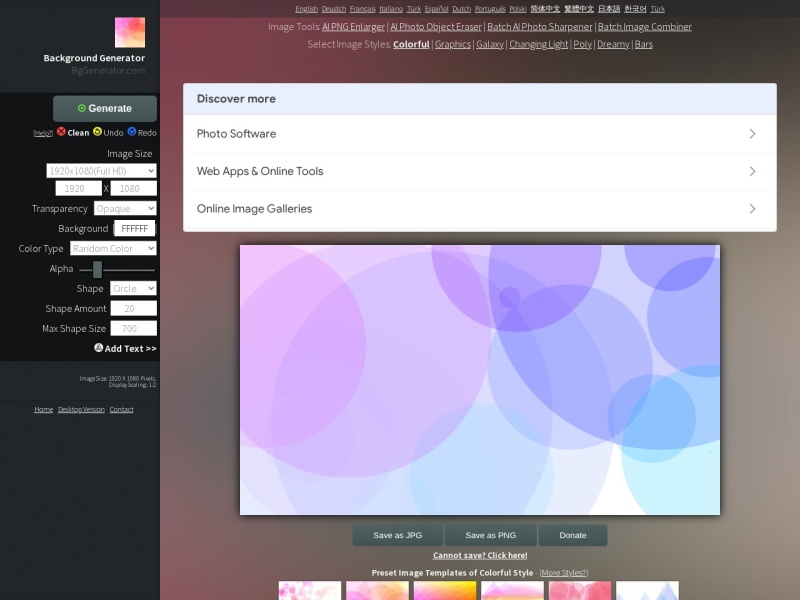Open the Batch Image Combiner link

[x=644, y=27]
